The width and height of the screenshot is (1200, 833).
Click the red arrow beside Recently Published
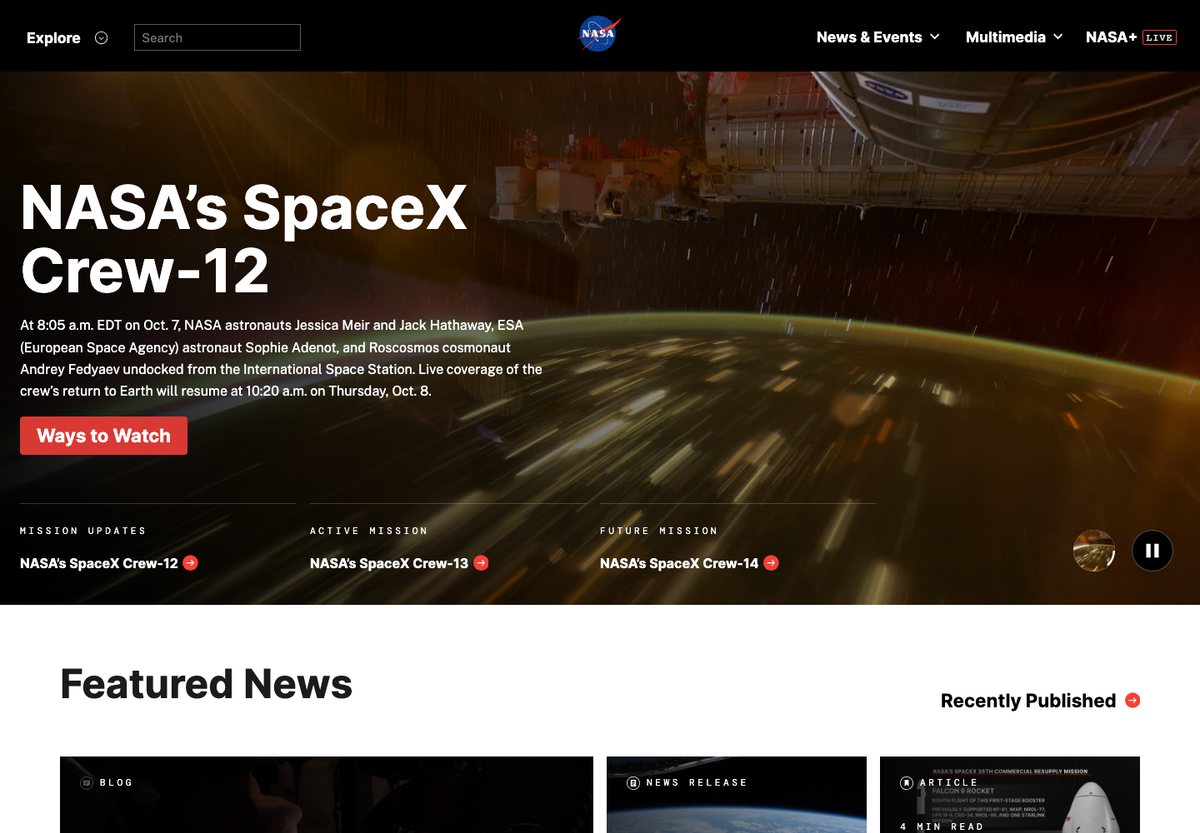(x=1132, y=700)
